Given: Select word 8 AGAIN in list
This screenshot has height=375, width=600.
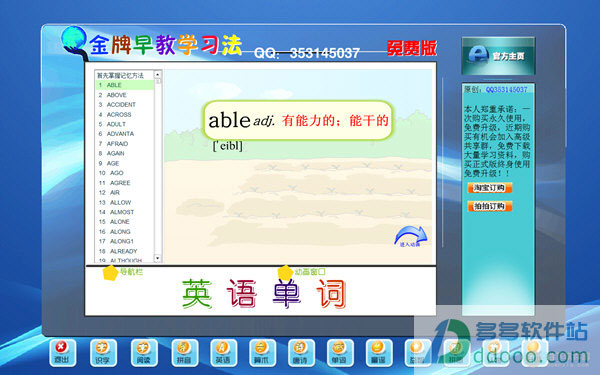Looking at the screenshot, I should (x=124, y=153).
